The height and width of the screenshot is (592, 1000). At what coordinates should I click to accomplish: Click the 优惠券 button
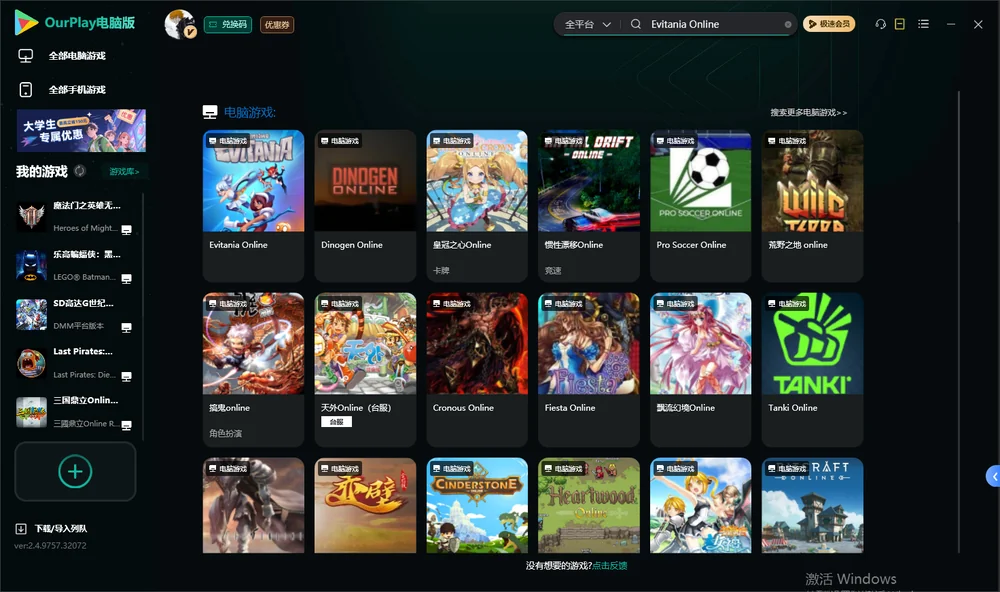[x=277, y=24]
